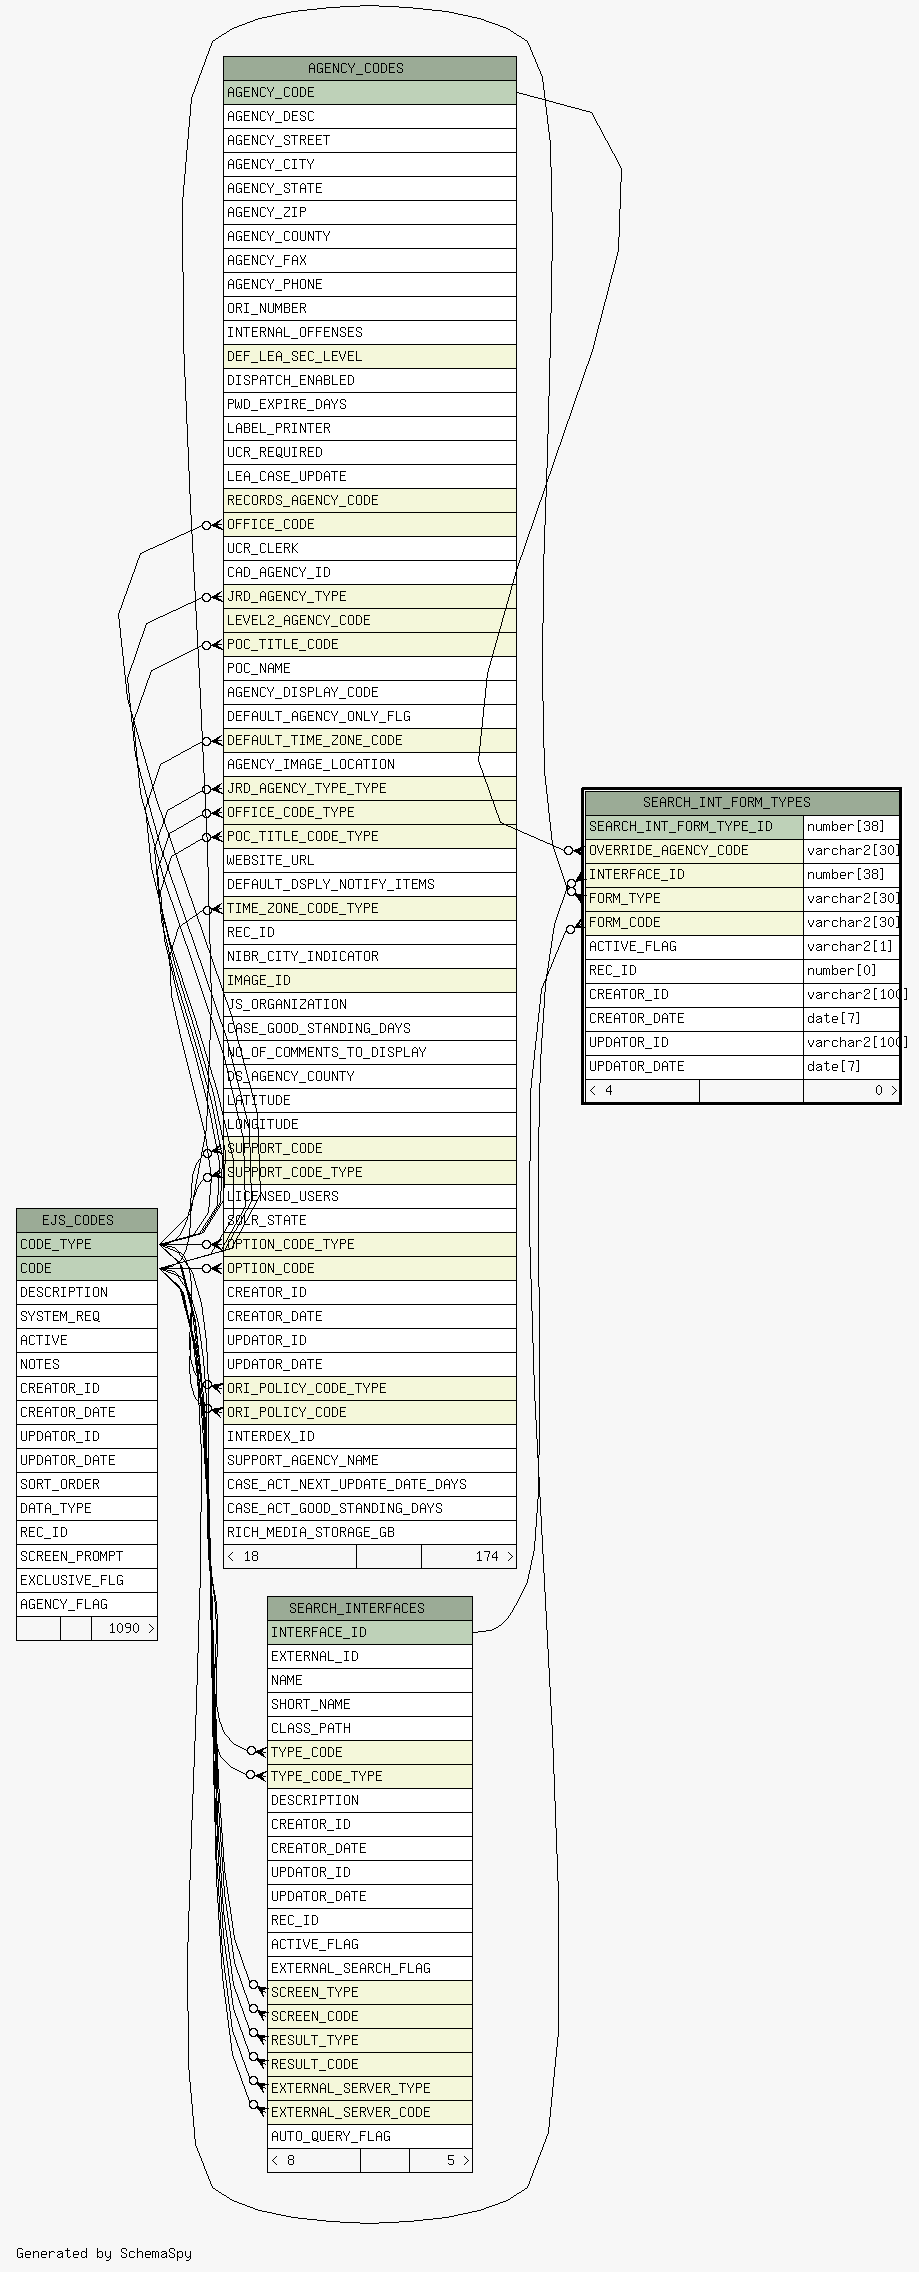The height and width of the screenshot is (2272, 919).
Task: Click FORM_TYPE column
Action: coord(694,898)
